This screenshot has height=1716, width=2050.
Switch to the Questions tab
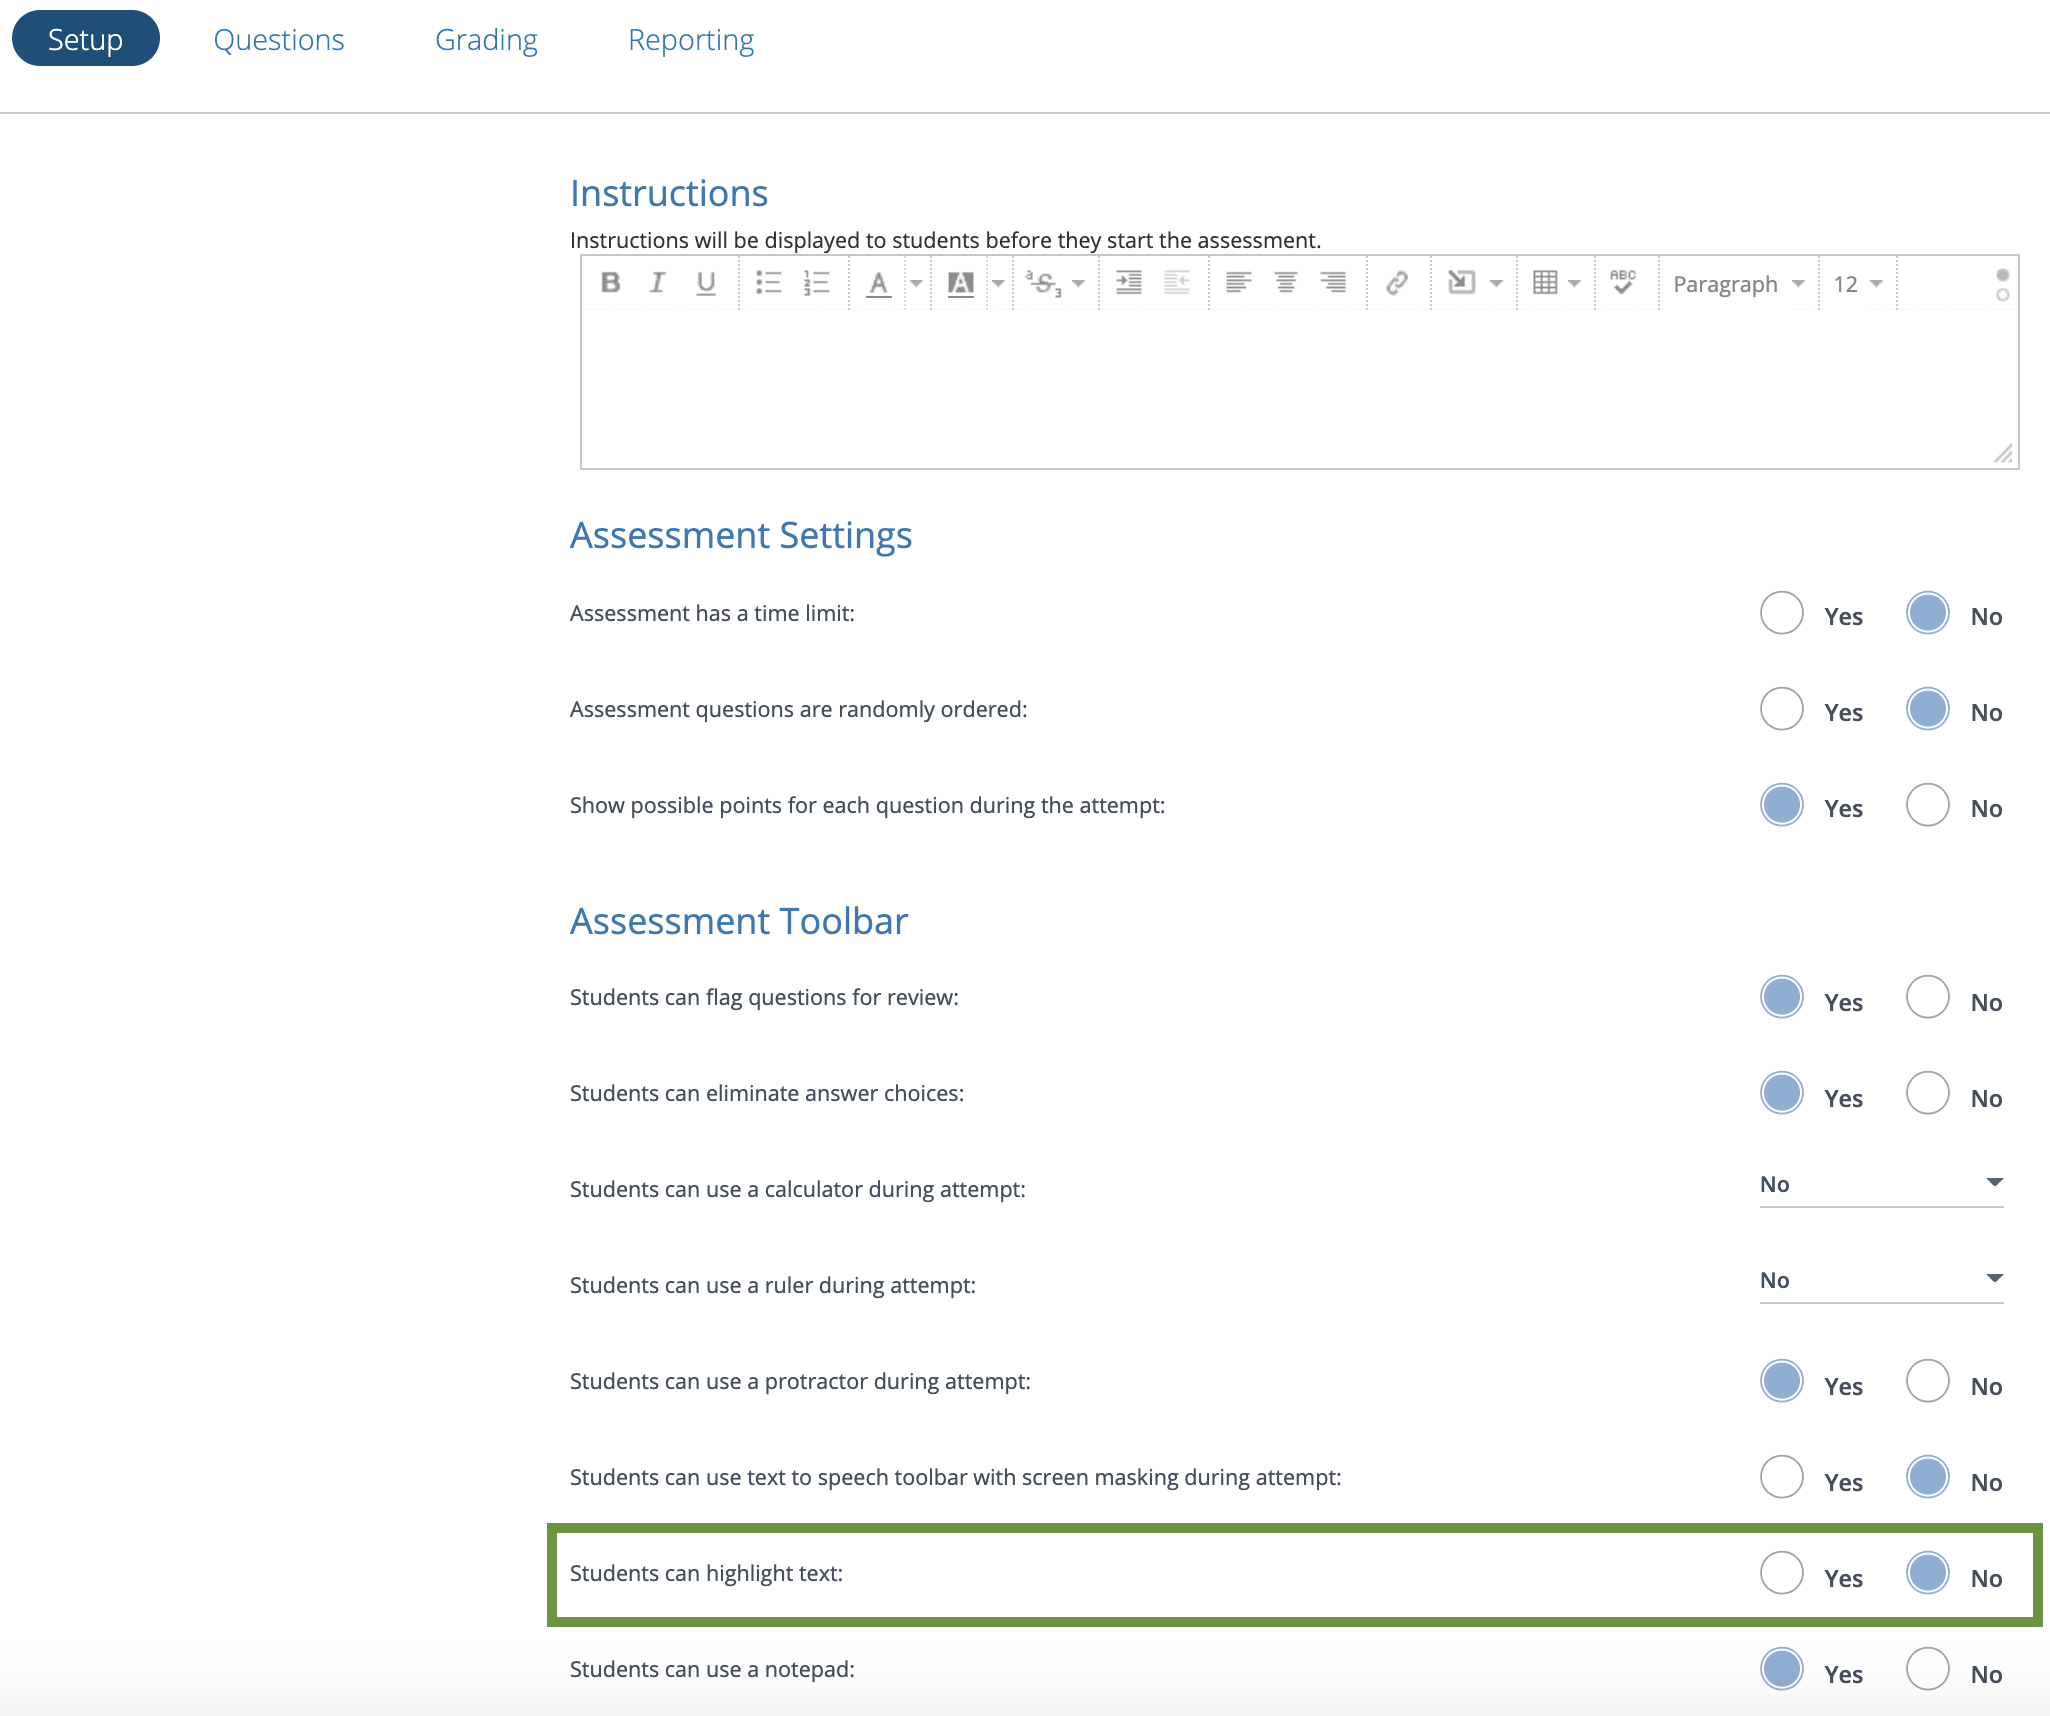click(279, 39)
